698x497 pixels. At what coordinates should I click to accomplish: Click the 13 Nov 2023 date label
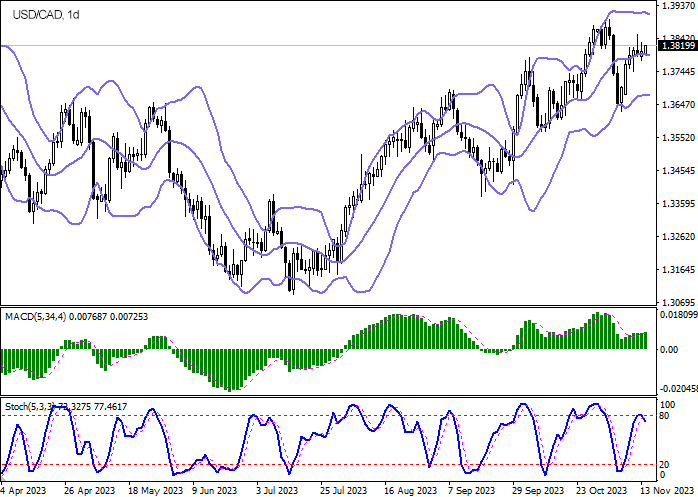664,490
